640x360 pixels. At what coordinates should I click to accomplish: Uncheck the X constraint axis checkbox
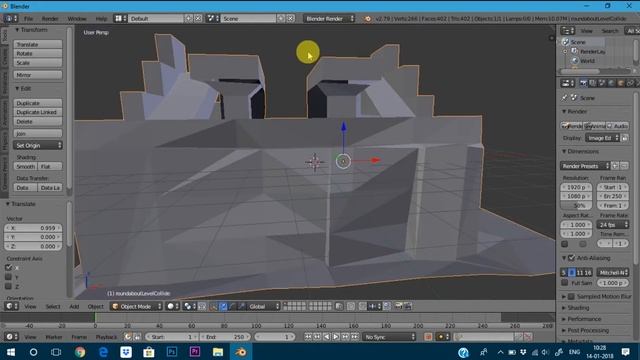click(x=8, y=267)
